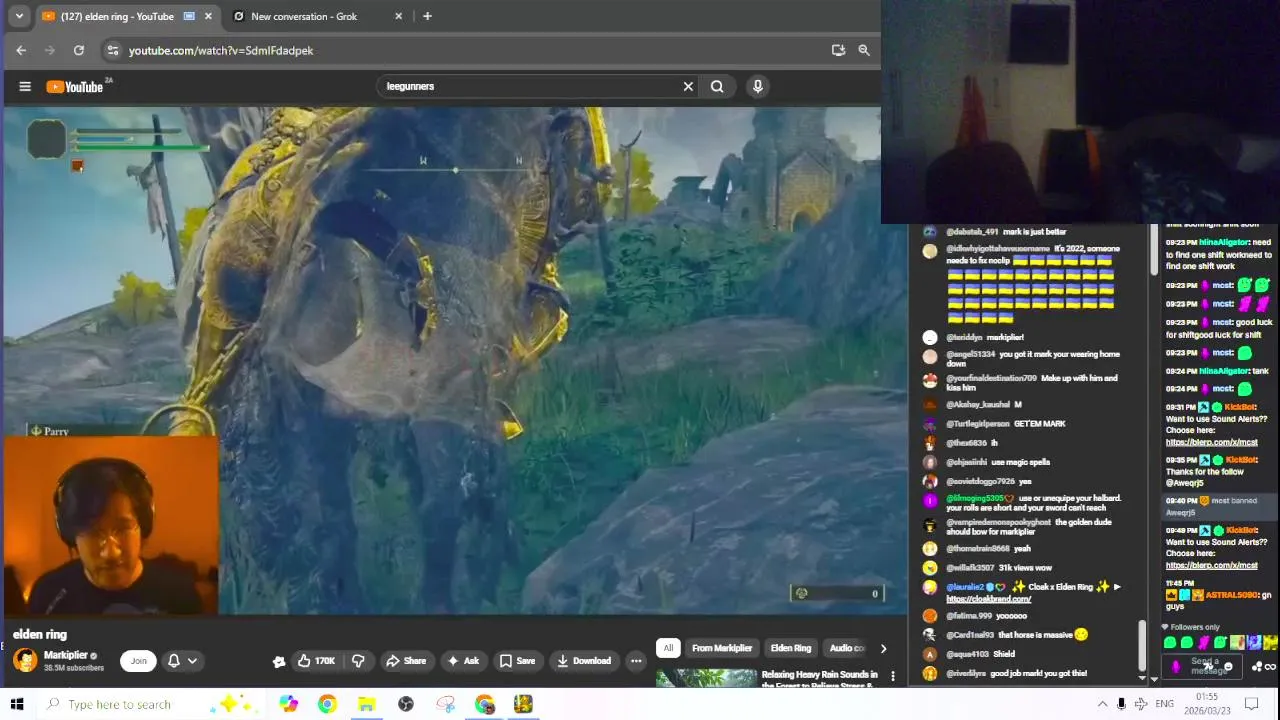Install the app via the address bar install icon
The height and width of the screenshot is (720, 1280).
838,50
